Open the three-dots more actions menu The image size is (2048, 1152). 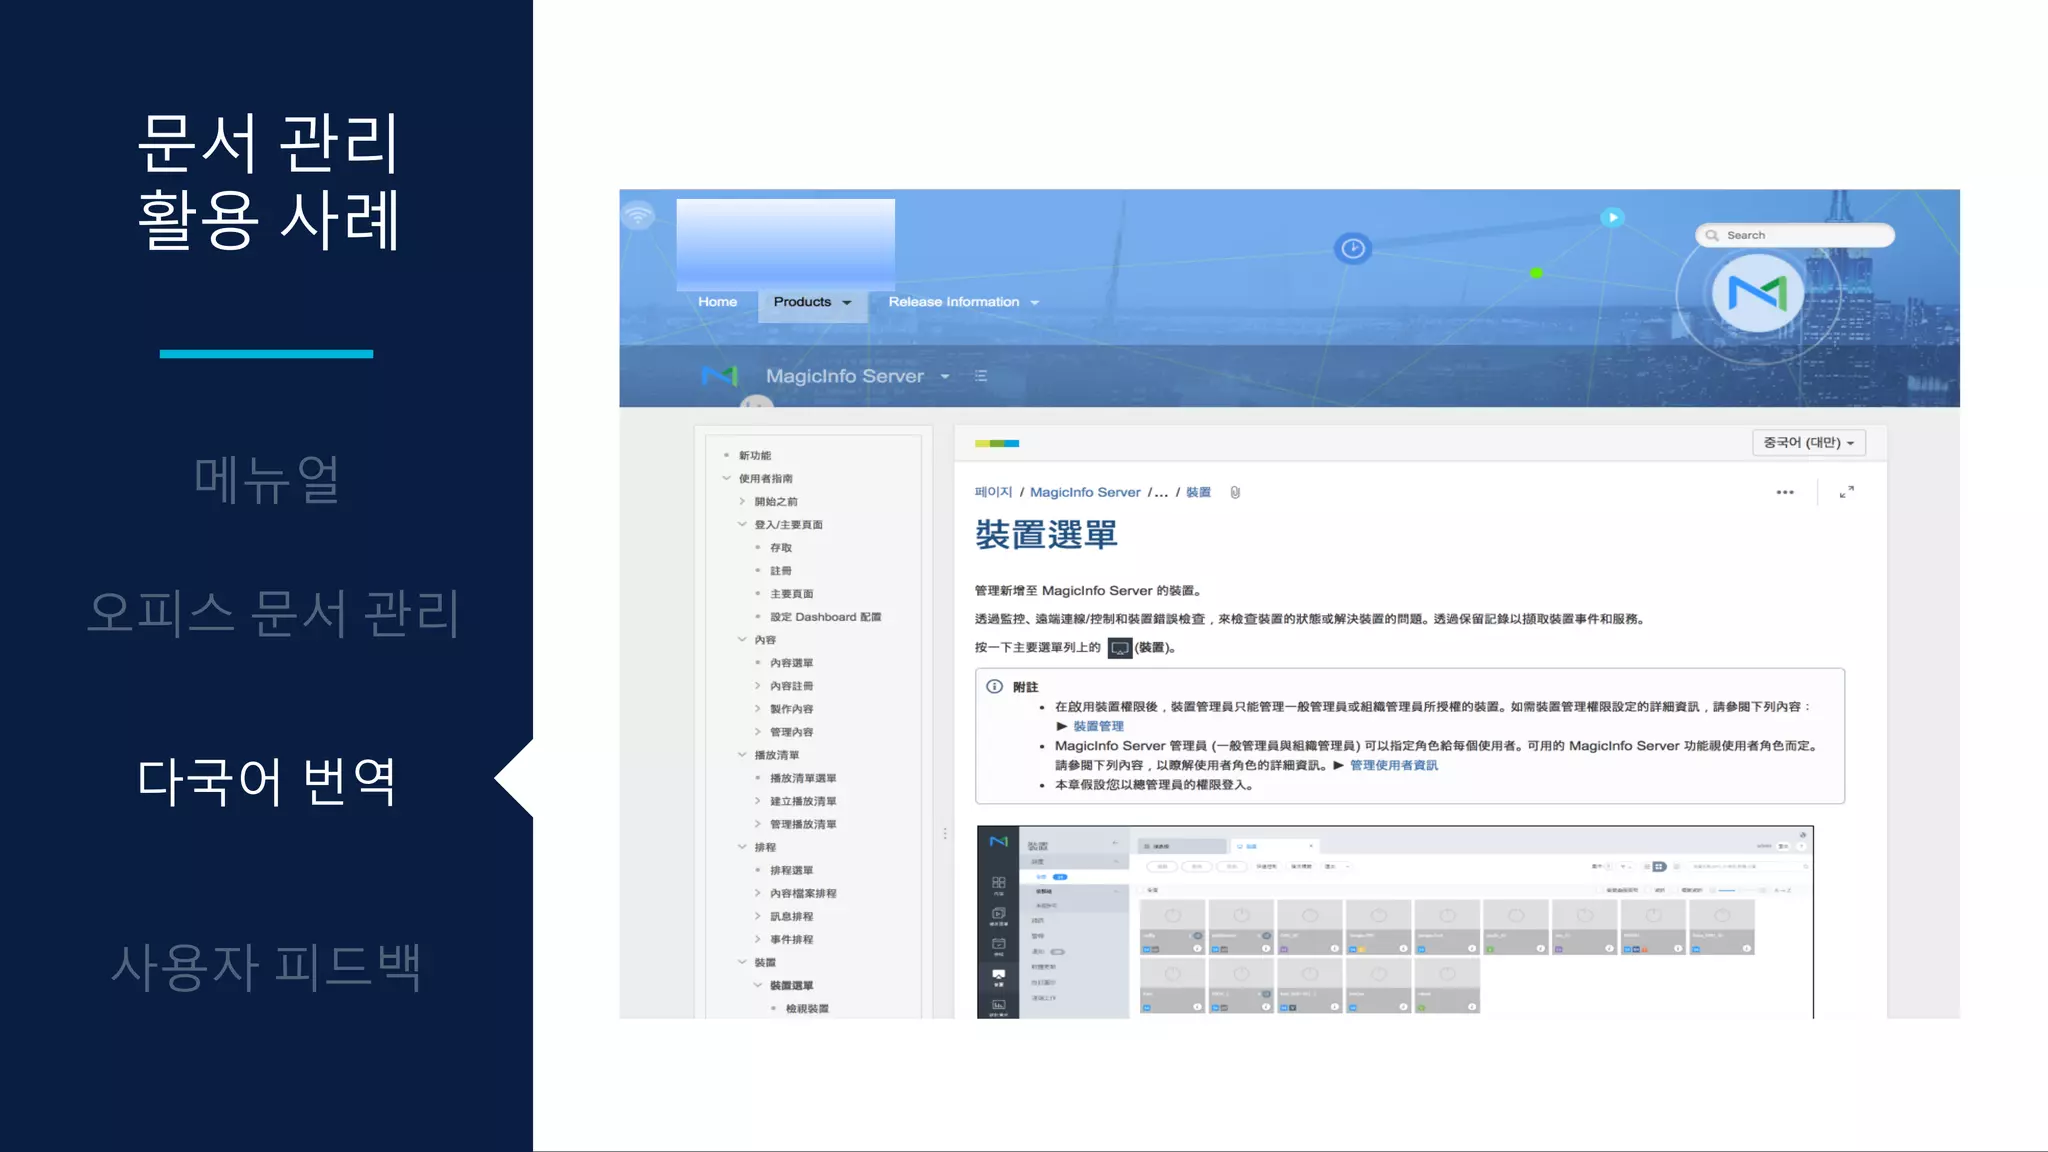point(1785,492)
